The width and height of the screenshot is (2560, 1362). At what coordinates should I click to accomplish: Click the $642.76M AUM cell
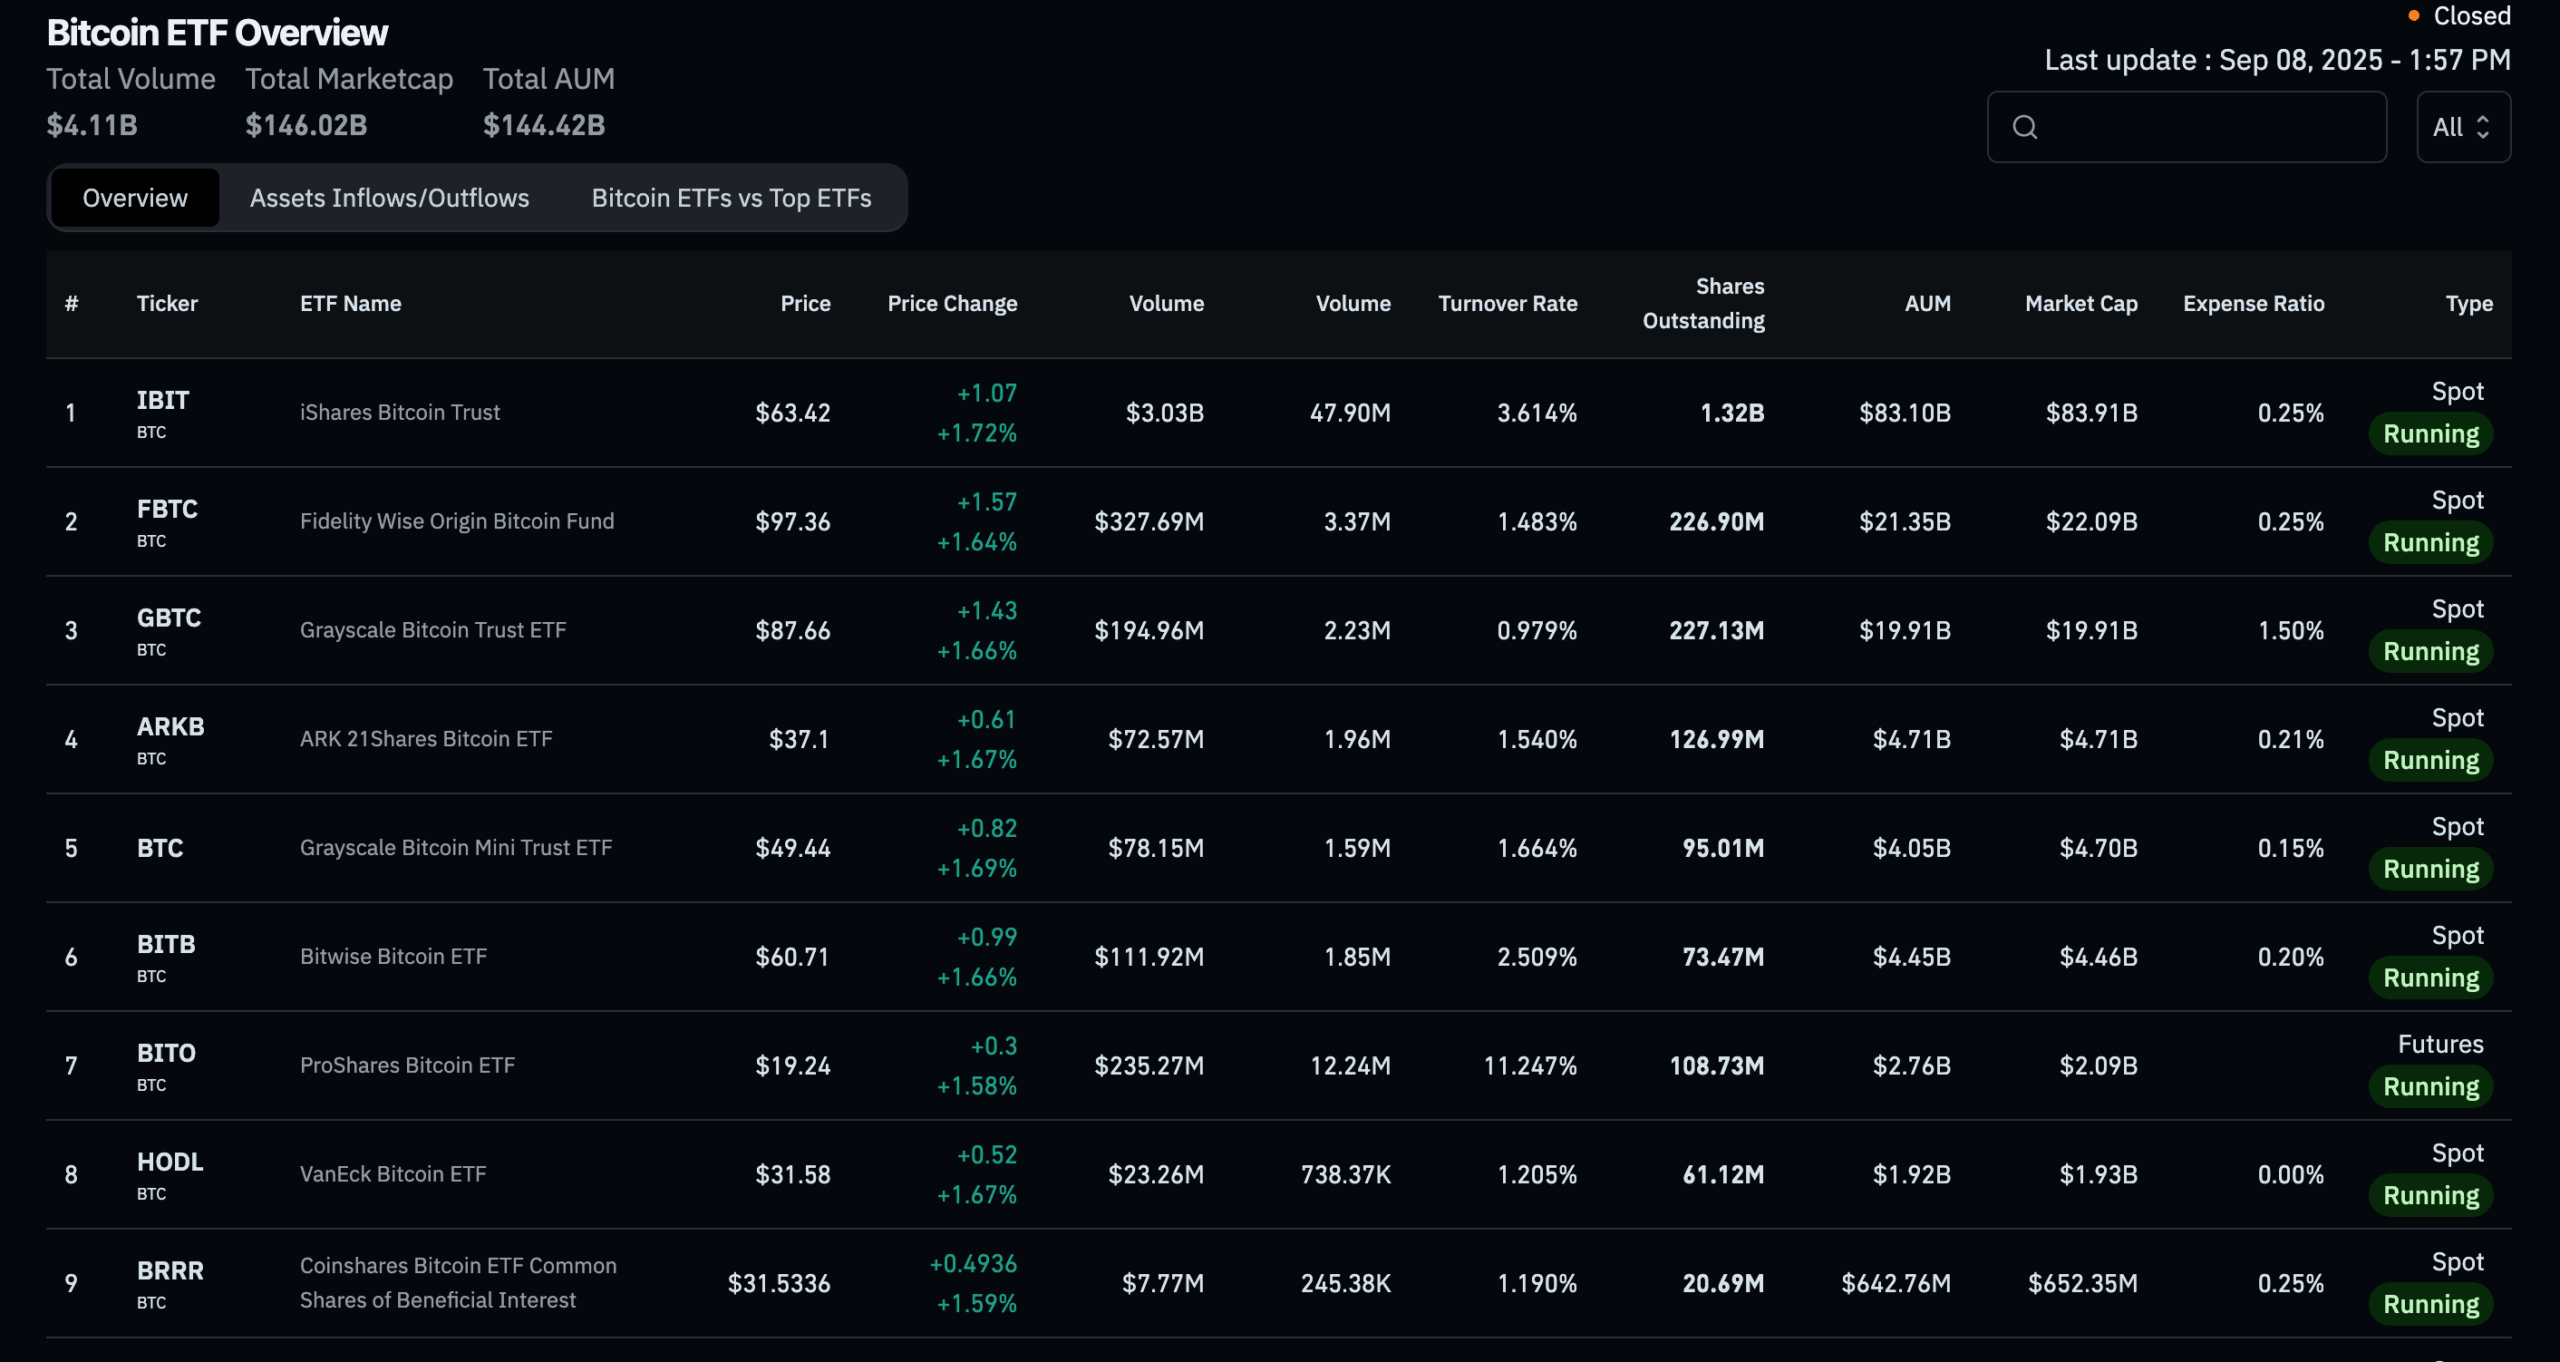coord(1895,1284)
